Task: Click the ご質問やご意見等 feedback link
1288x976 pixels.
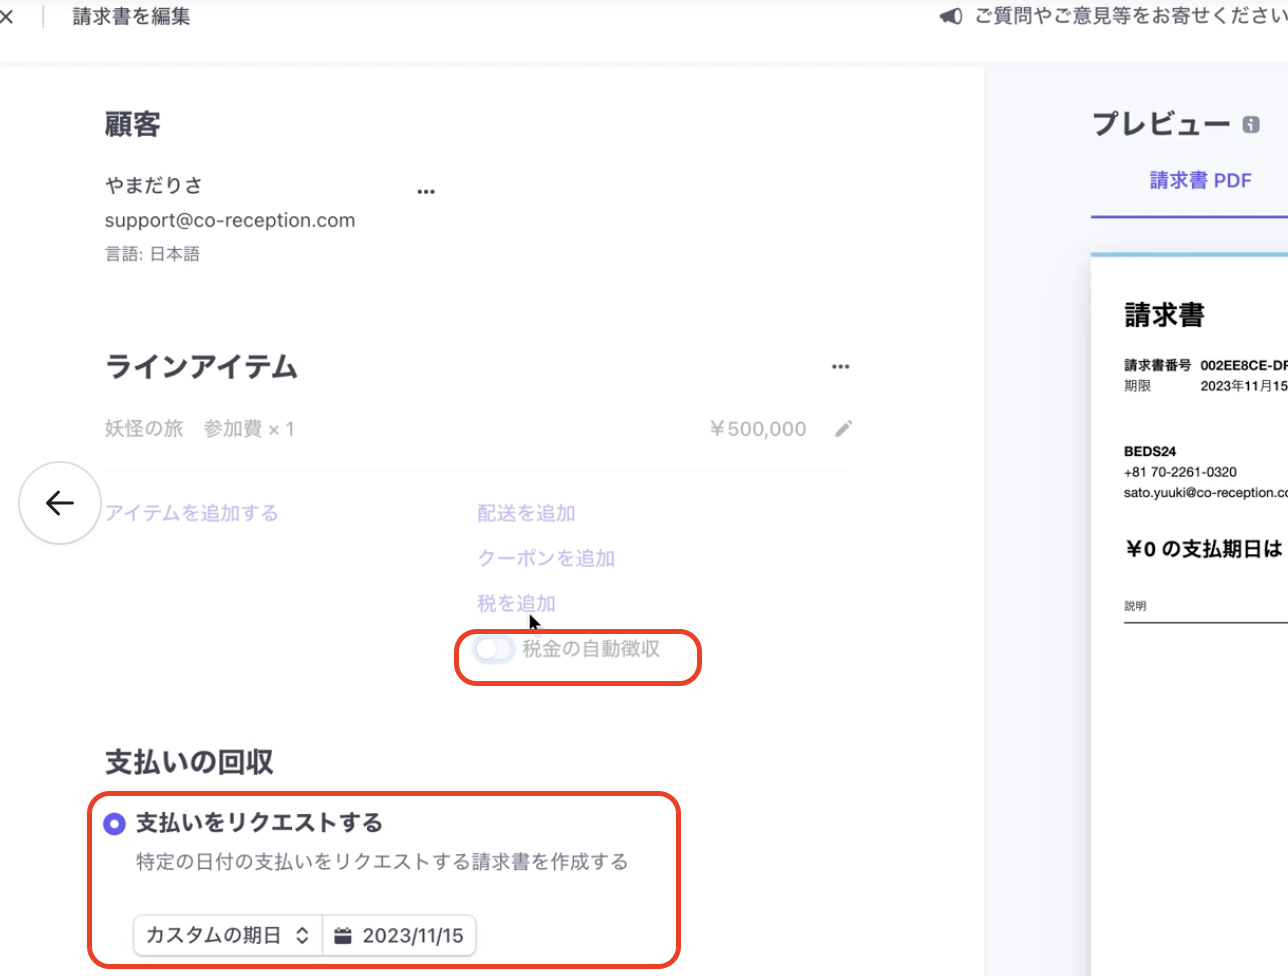Action: coord(1130,17)
